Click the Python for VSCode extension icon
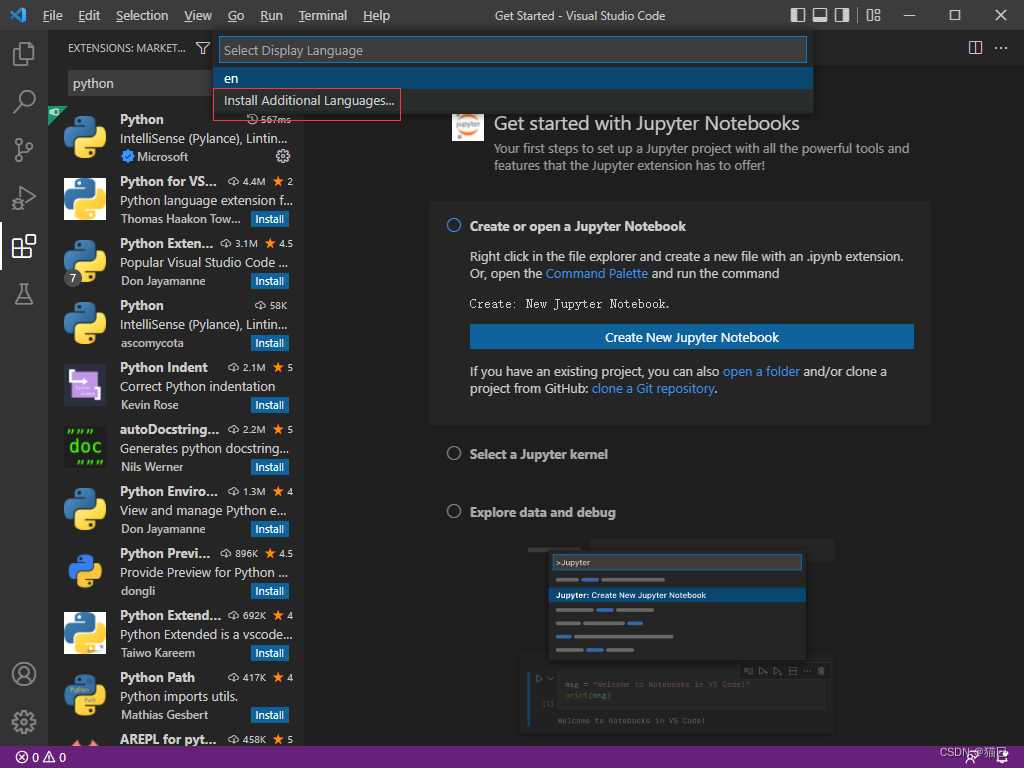 [x=85, y=199]
